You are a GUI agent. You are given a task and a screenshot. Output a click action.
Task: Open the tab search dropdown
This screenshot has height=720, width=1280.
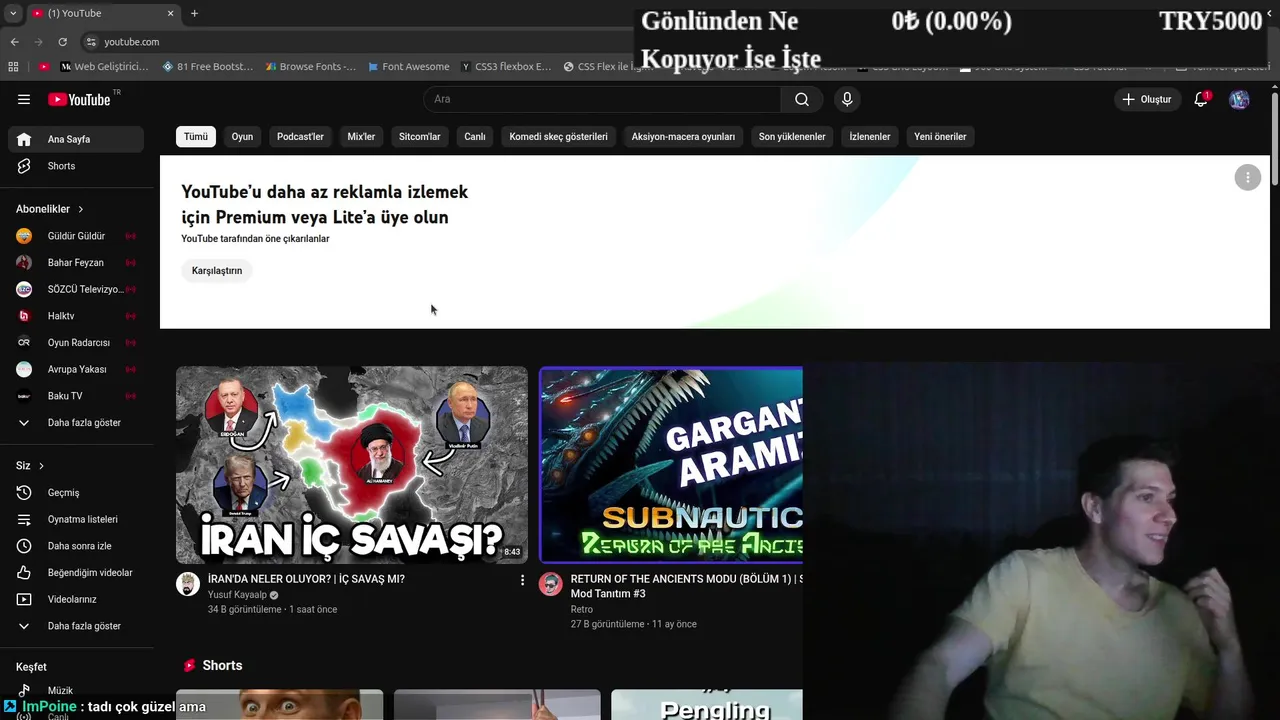(13, 13)
